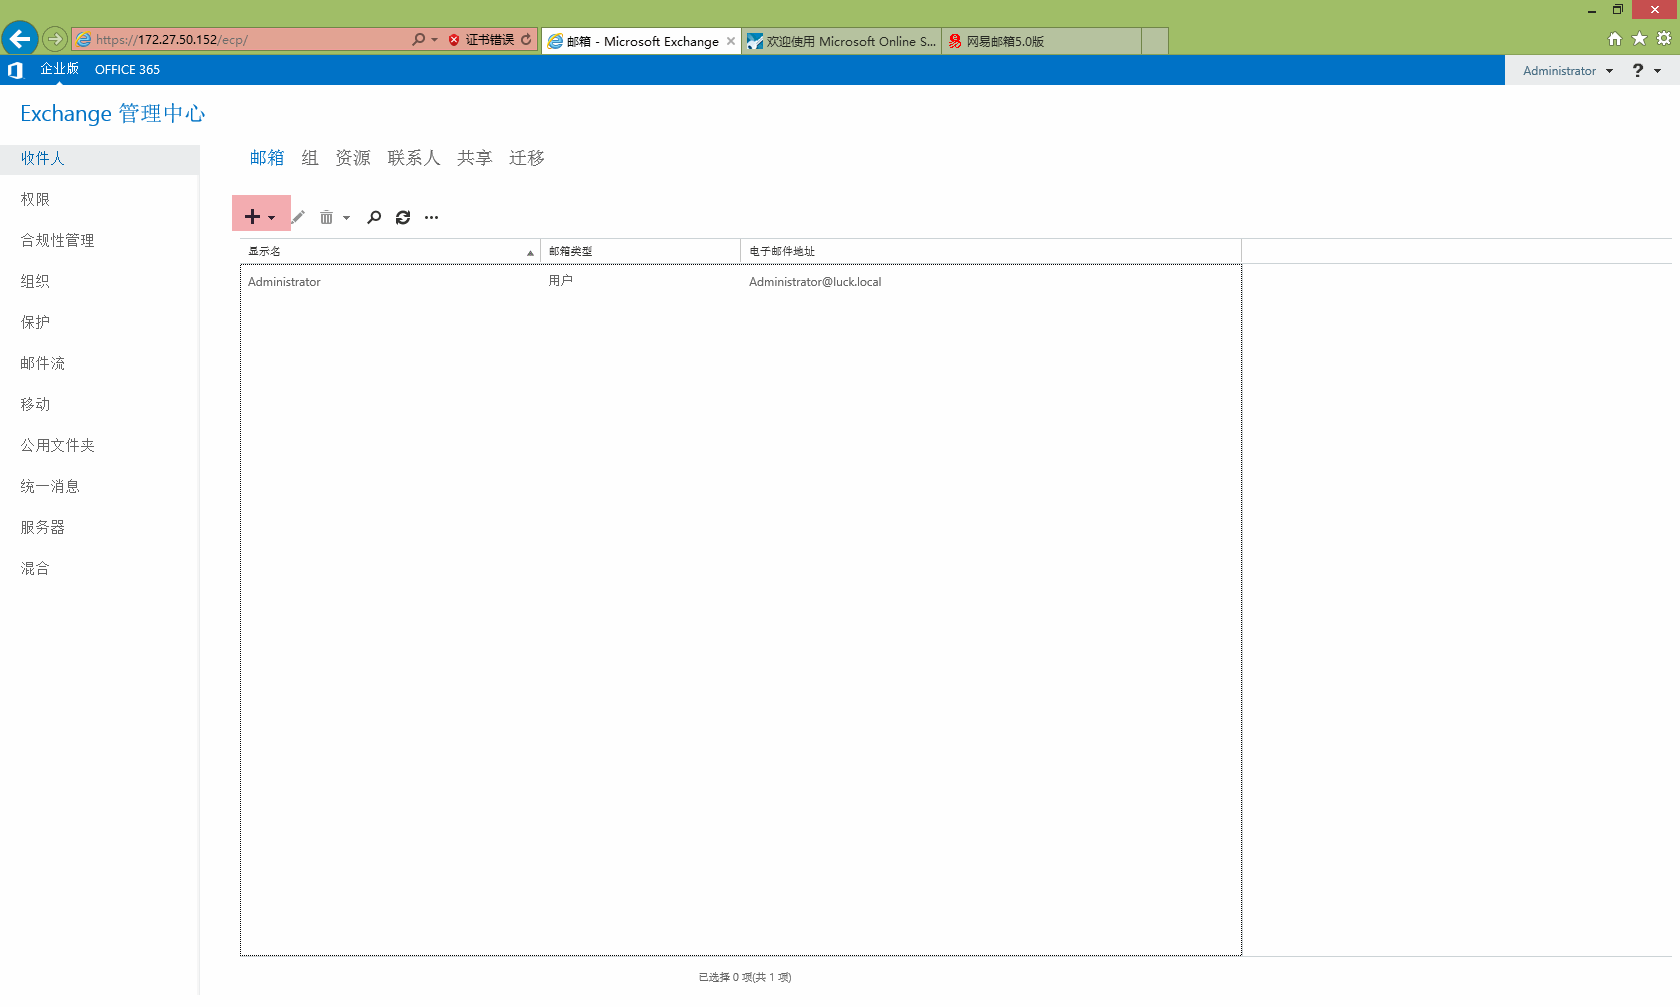Click the Help question mark icon

click(x=1638, y=70)
